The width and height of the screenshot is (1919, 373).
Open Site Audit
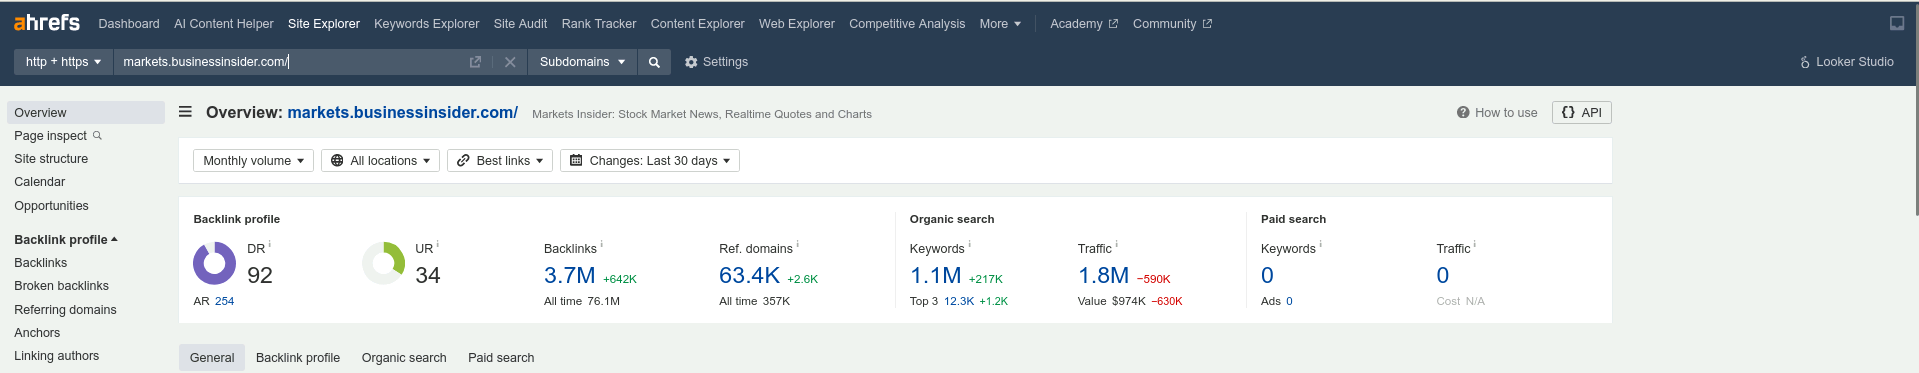tap(520, 23)
